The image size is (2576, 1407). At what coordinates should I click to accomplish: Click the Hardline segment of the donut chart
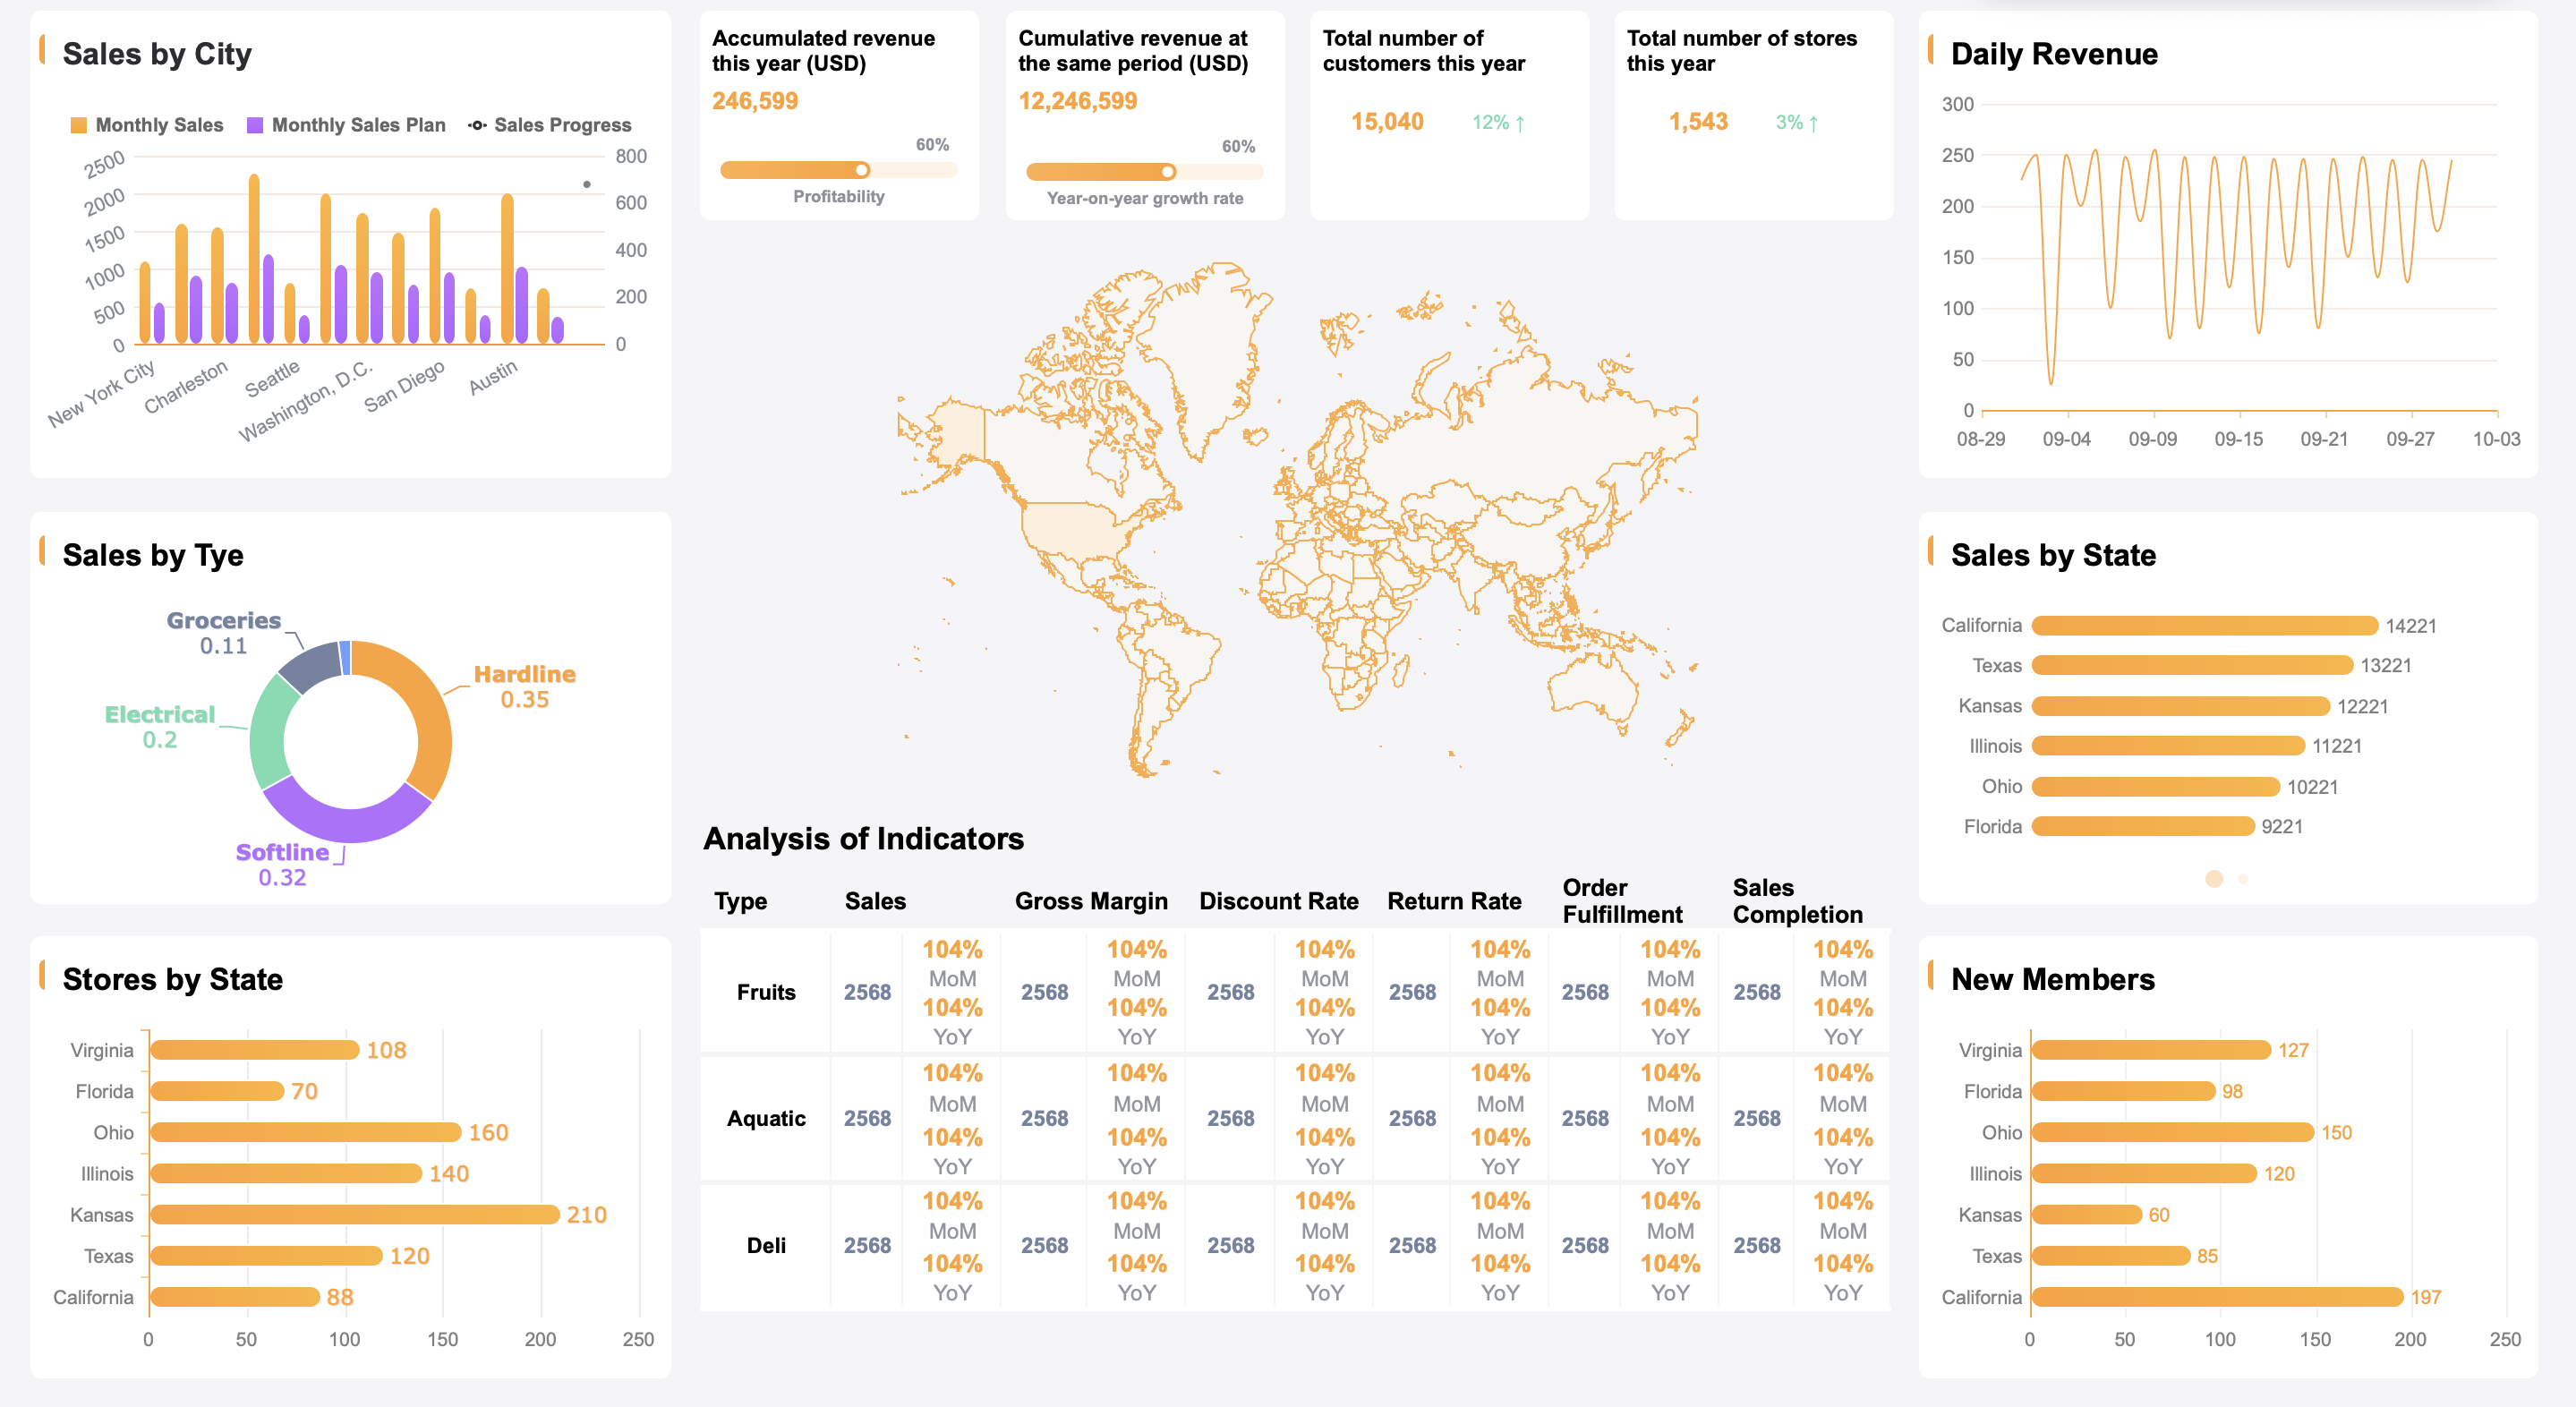(428, 713)
